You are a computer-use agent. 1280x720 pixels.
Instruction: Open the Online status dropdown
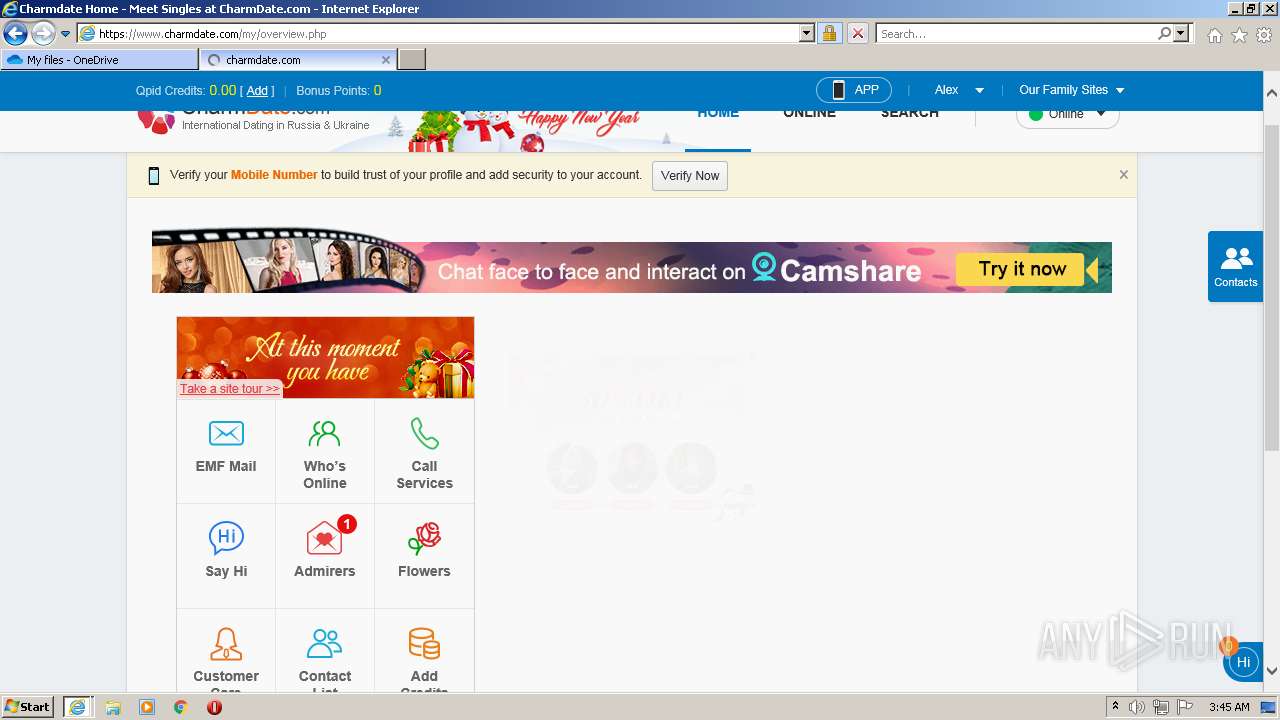tap(1067, 114)
